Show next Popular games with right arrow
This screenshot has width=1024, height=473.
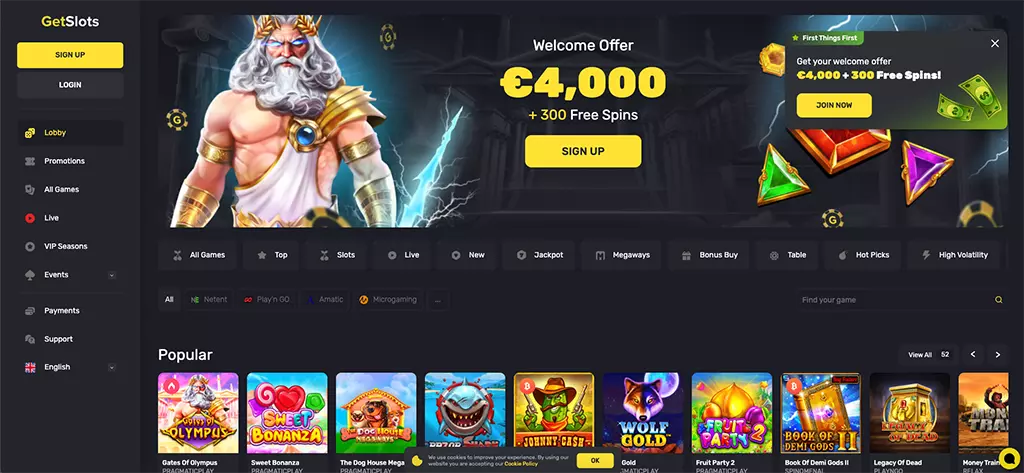[x=997, y=355]
